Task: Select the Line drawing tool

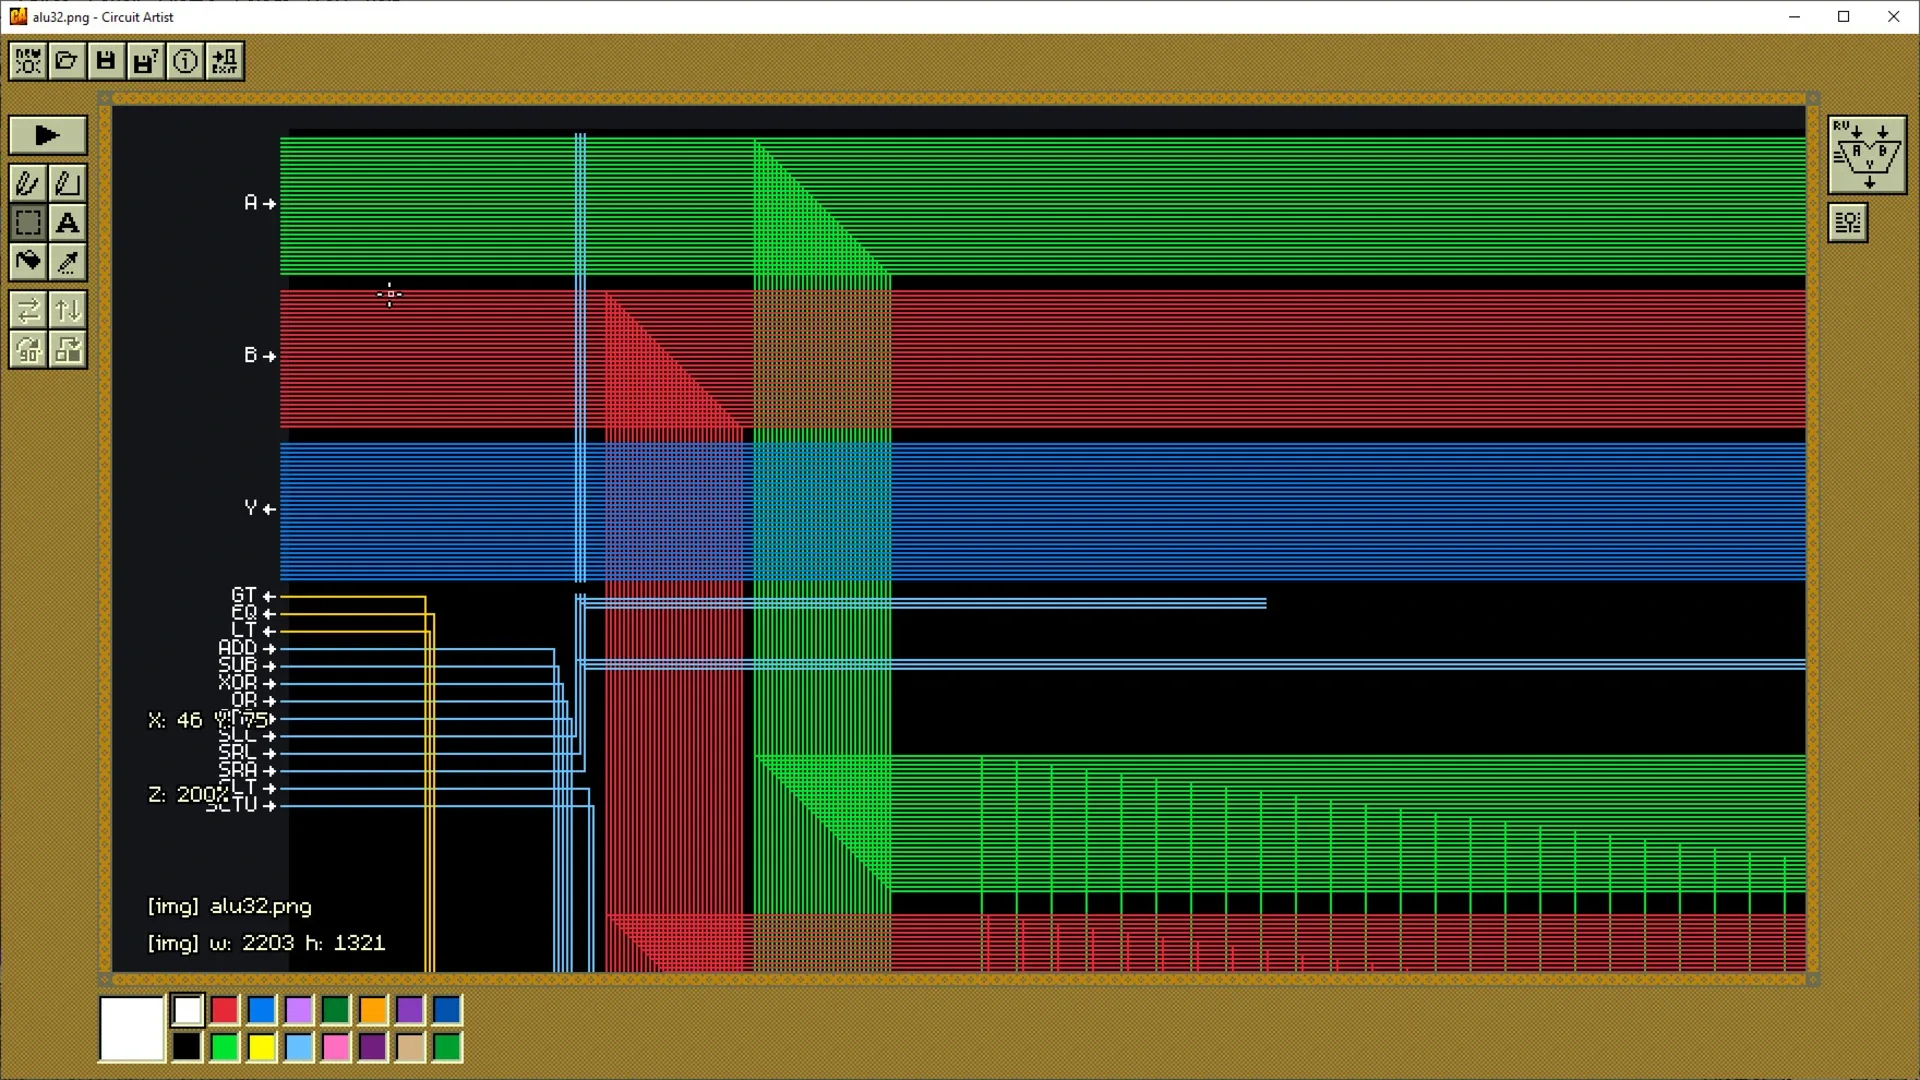Action: [x=68, y=183]
